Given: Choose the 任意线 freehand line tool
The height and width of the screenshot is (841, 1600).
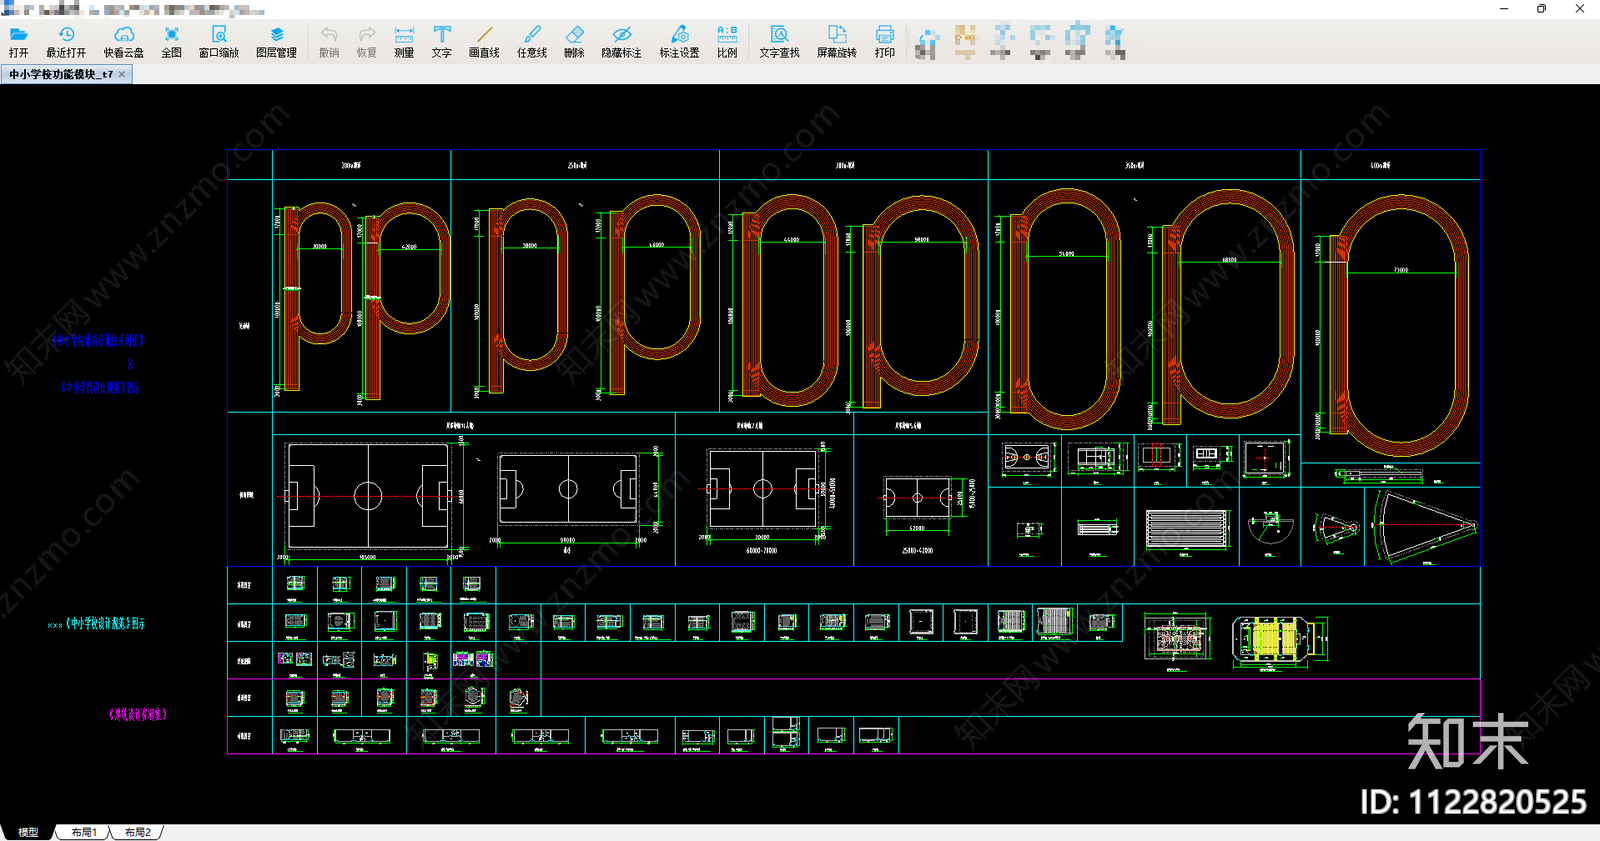Looking at the screenshot, I should (532, 42).
